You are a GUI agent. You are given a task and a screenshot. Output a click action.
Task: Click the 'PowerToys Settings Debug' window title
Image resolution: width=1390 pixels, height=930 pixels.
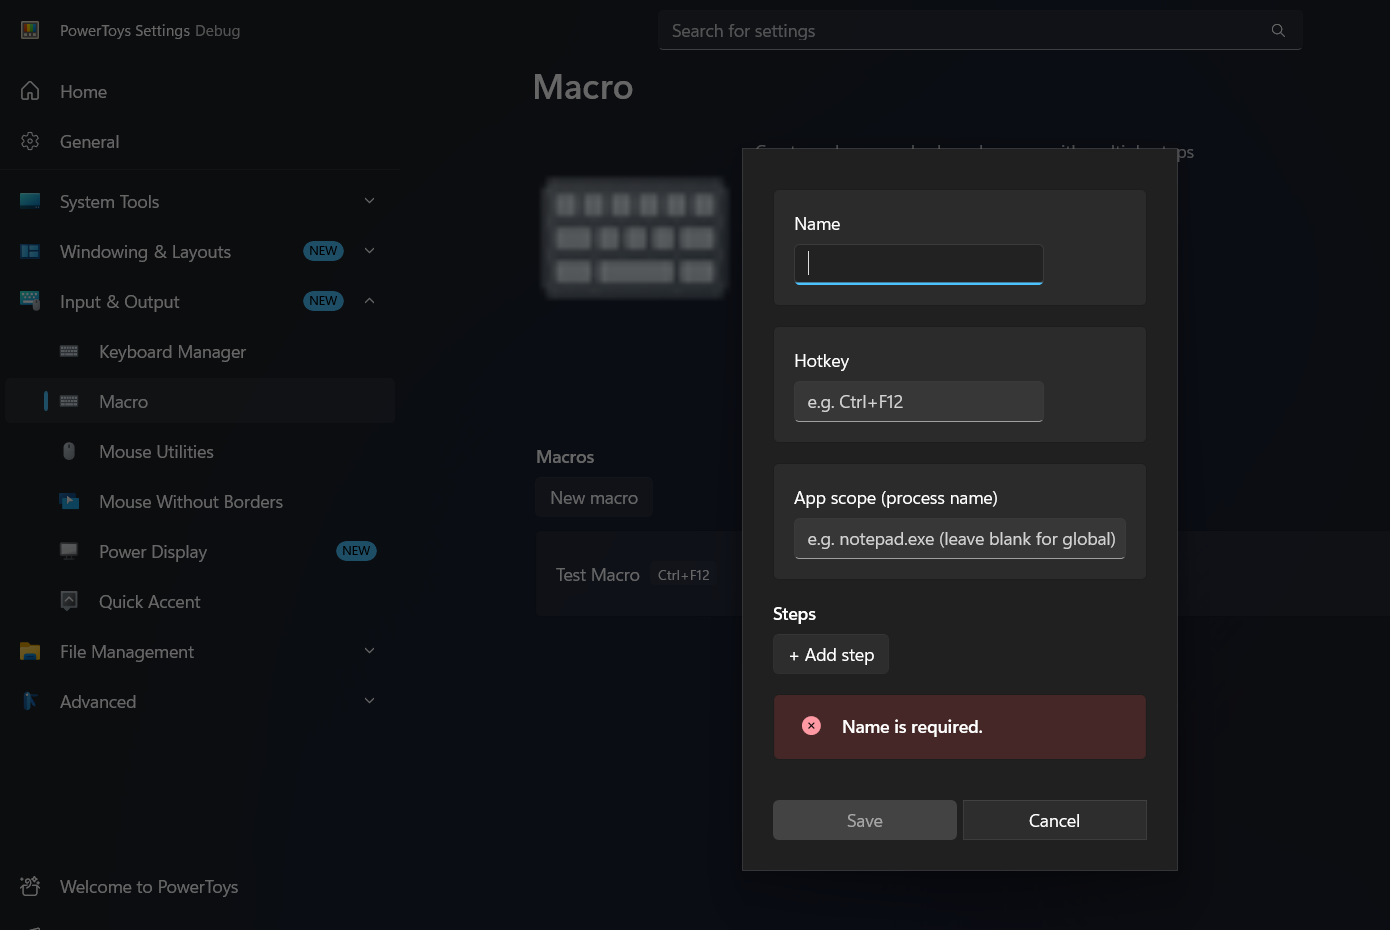tap(150, 31)
